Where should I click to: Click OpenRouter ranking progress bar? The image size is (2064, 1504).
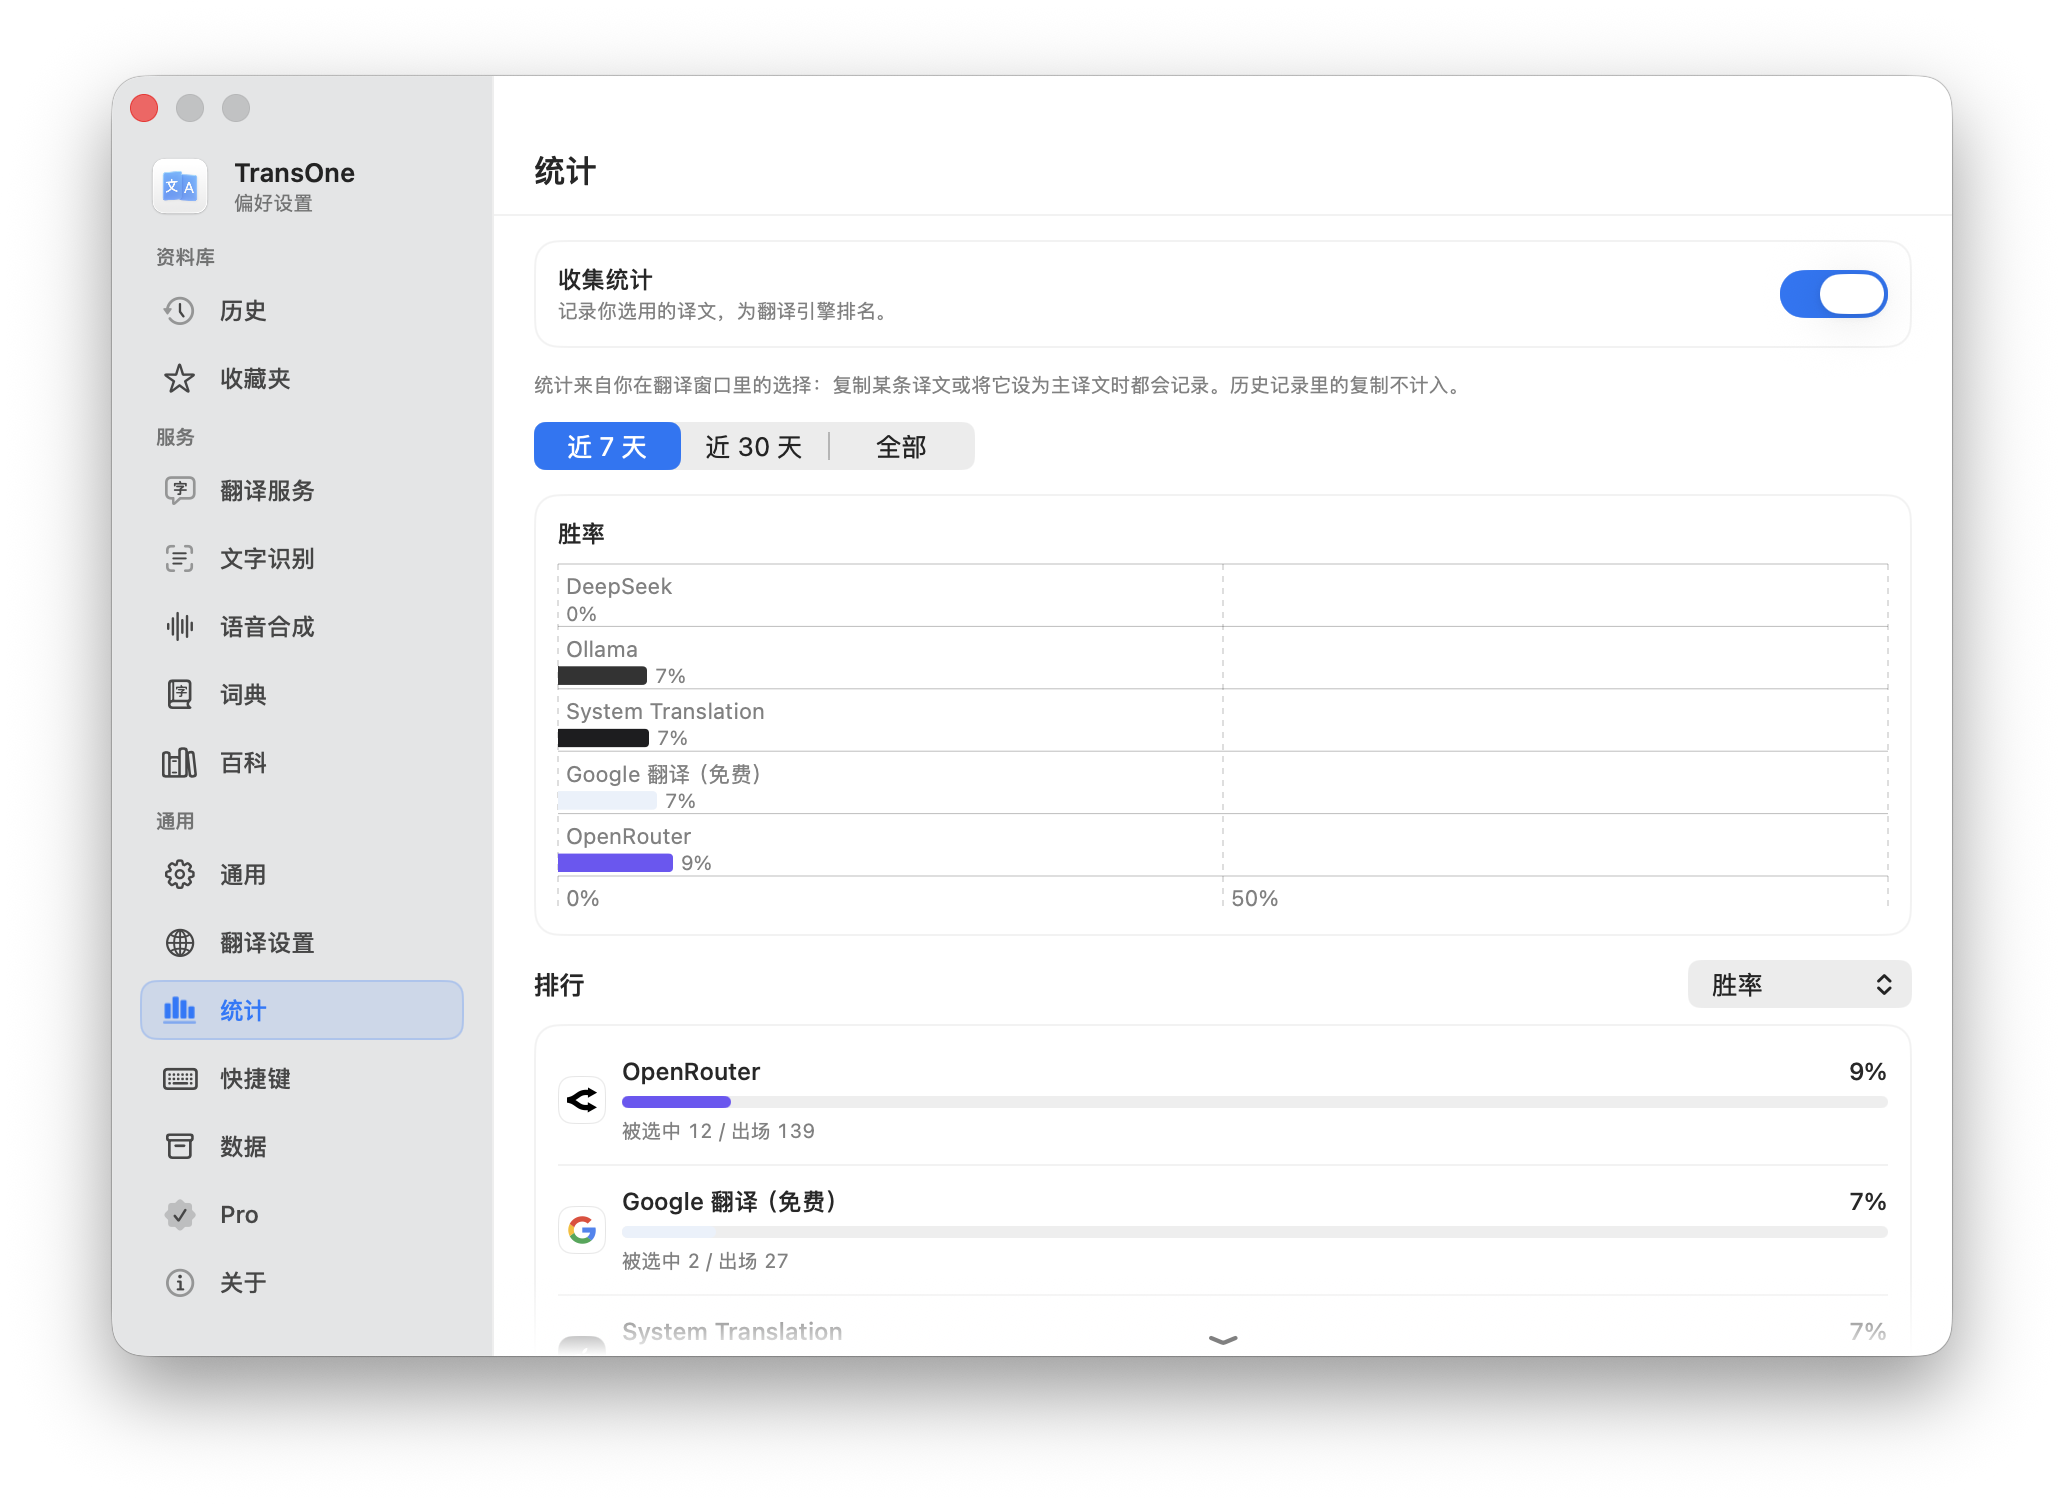[1254, 1102]
